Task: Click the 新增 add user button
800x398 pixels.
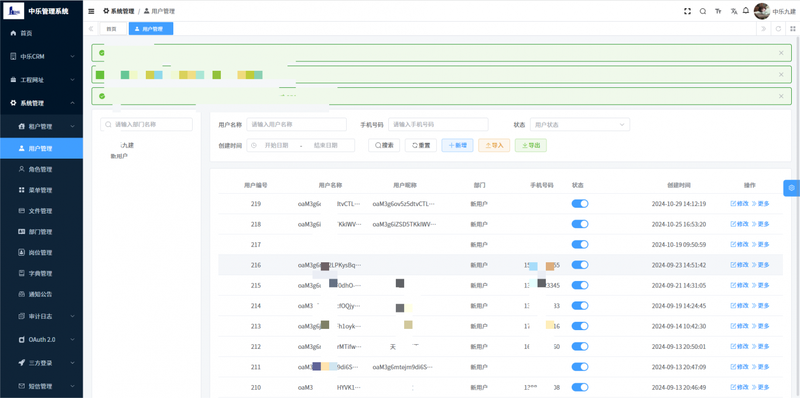Action: pos(458,145)
